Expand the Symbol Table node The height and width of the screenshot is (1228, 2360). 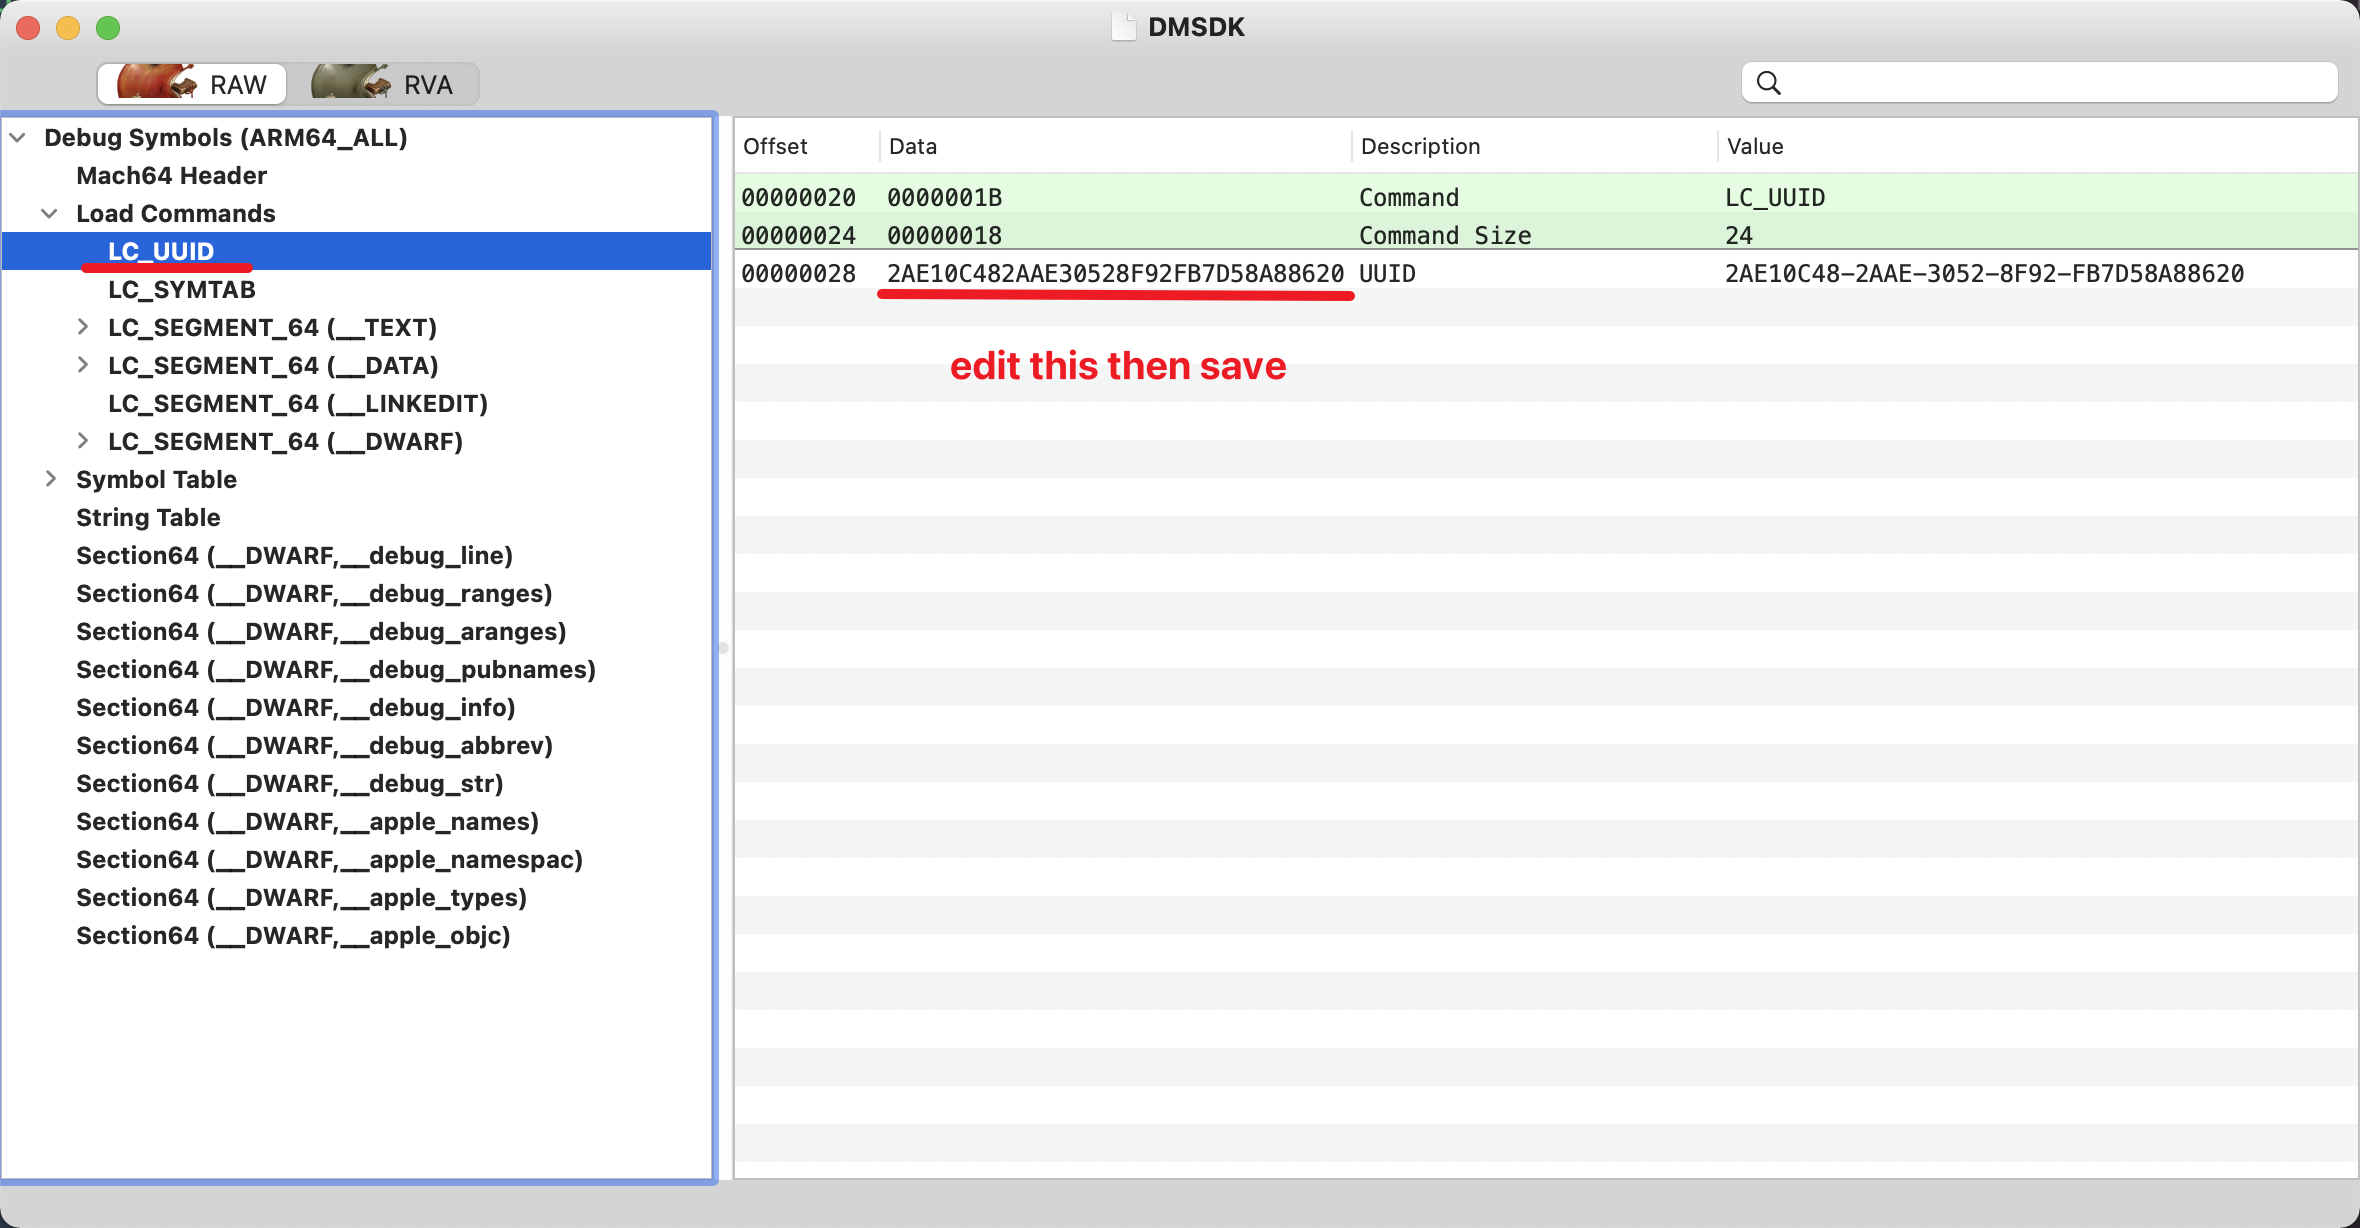(50, 479)
